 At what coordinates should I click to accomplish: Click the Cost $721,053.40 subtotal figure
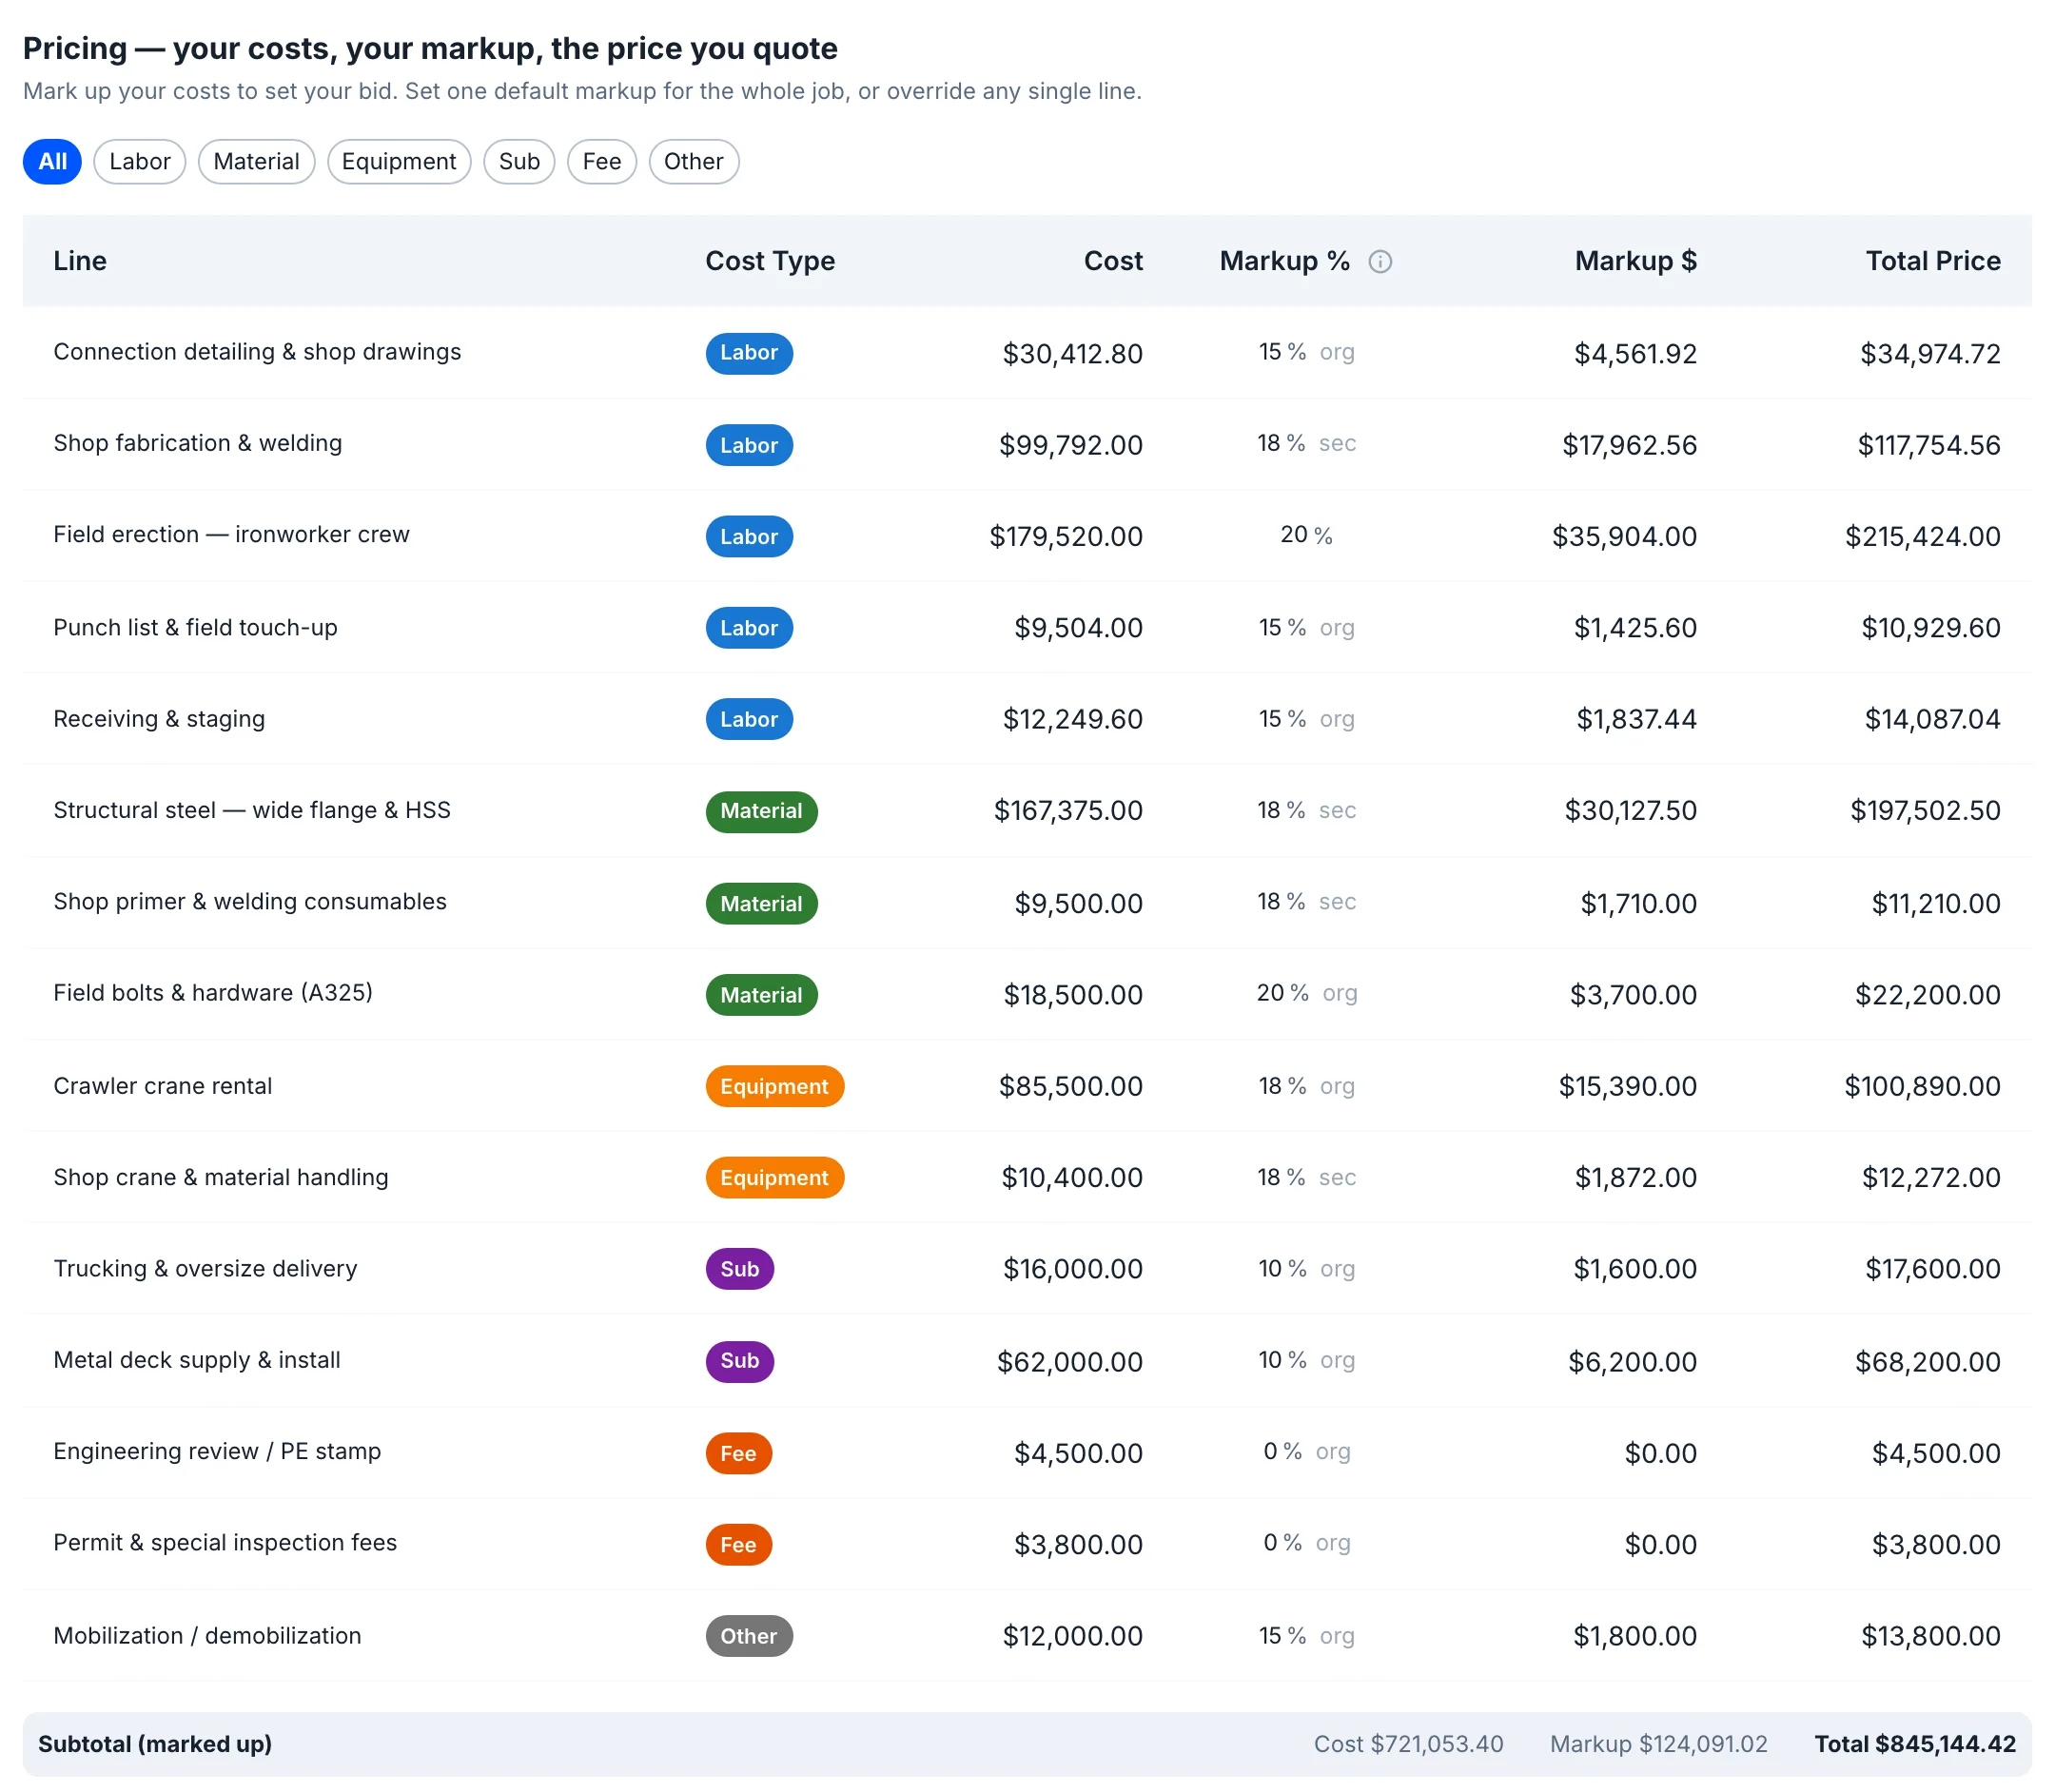click(1408, 1745)
